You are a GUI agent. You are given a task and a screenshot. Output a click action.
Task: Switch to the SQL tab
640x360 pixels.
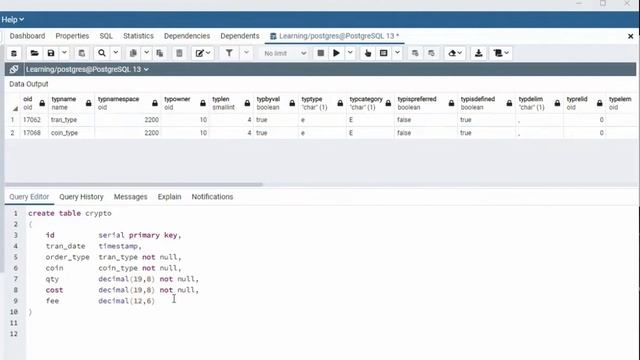coord(106,36)
